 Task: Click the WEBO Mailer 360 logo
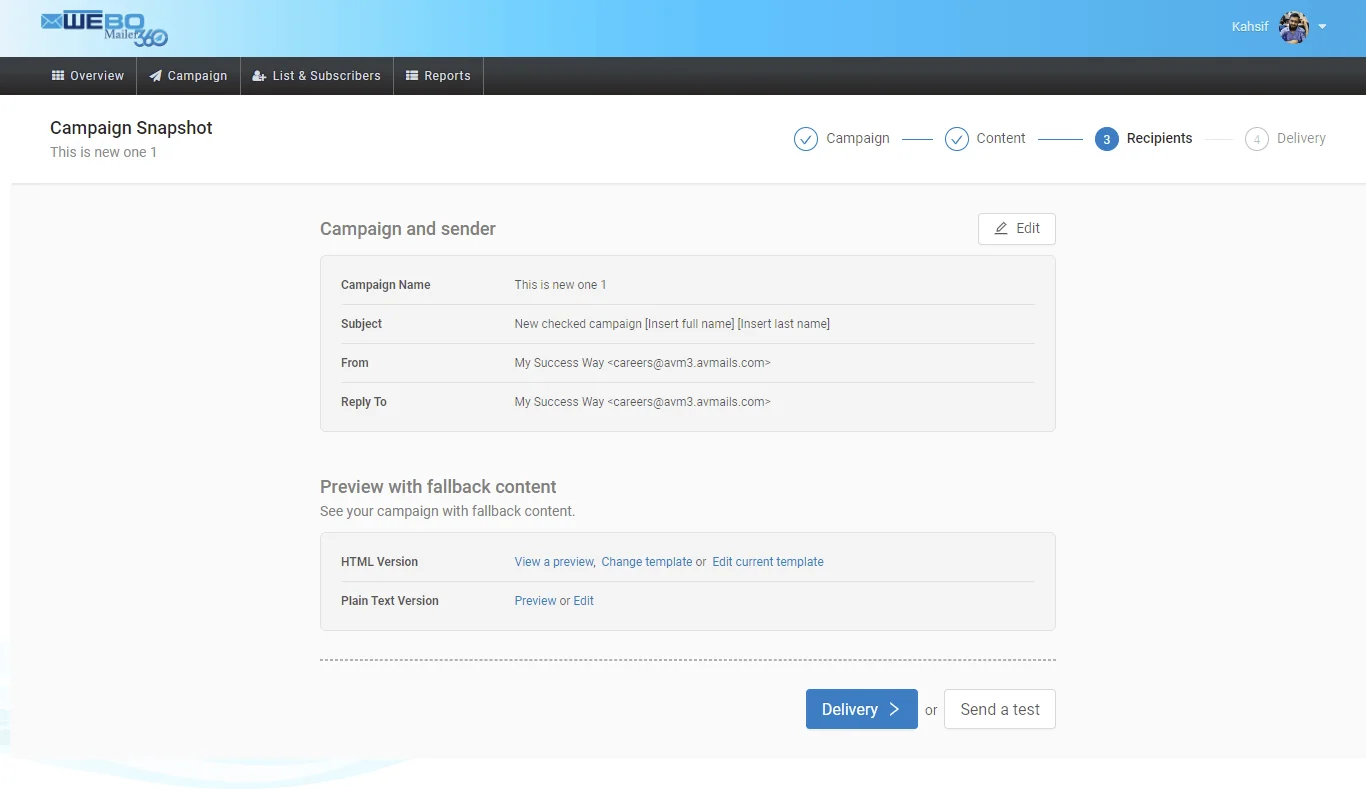coord(104,29)
